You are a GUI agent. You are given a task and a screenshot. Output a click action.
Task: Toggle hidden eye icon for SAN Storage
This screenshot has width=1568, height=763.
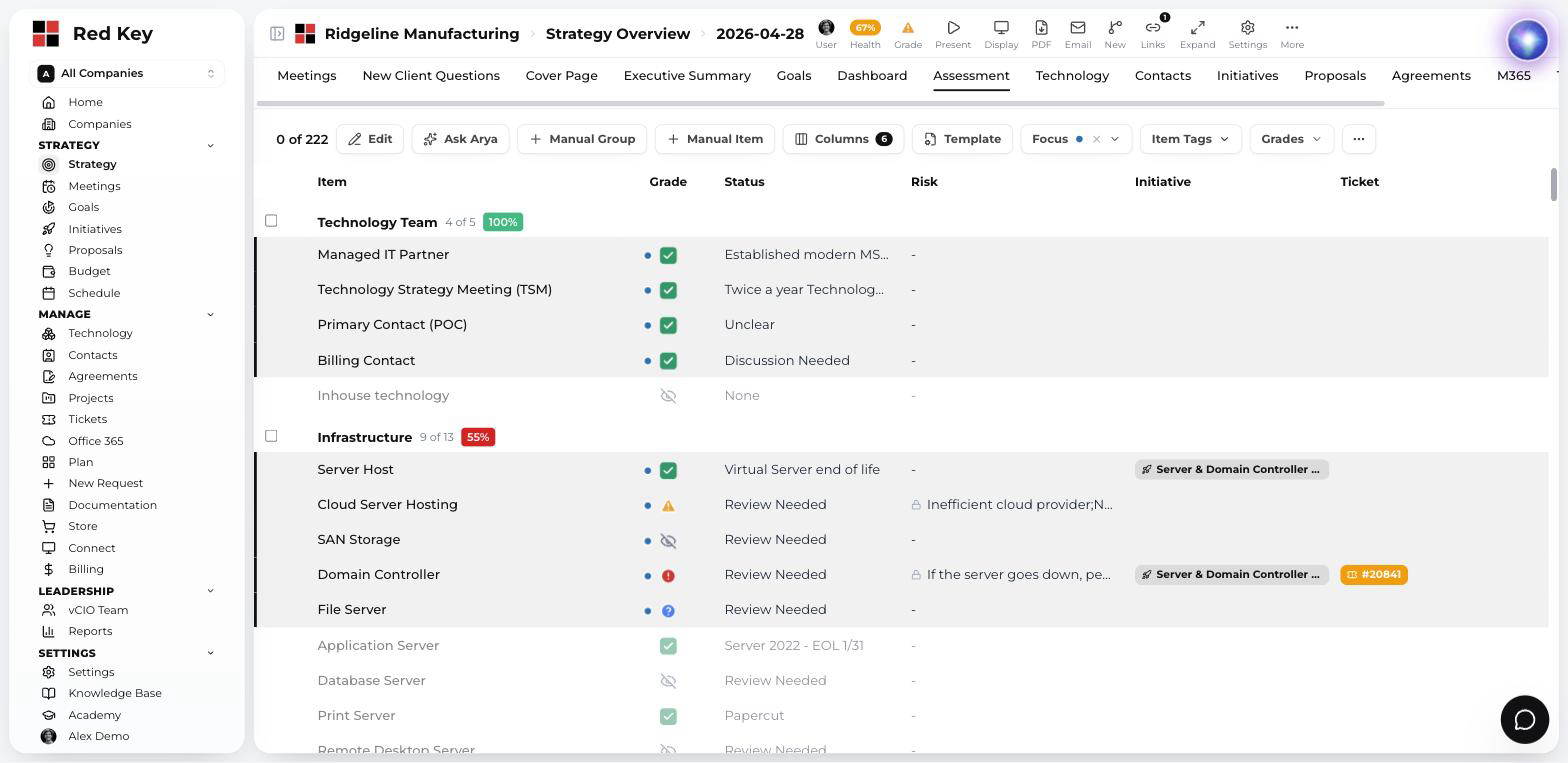(x=668, y=540)
